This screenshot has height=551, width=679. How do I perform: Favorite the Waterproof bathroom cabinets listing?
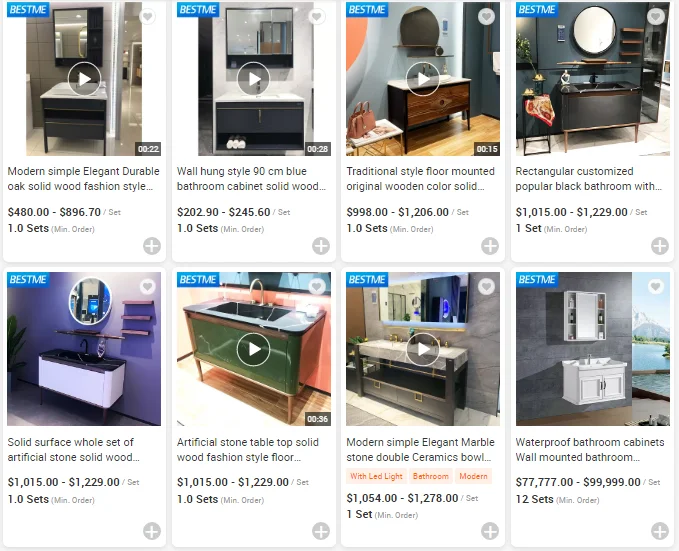click(x=656, y=286)
